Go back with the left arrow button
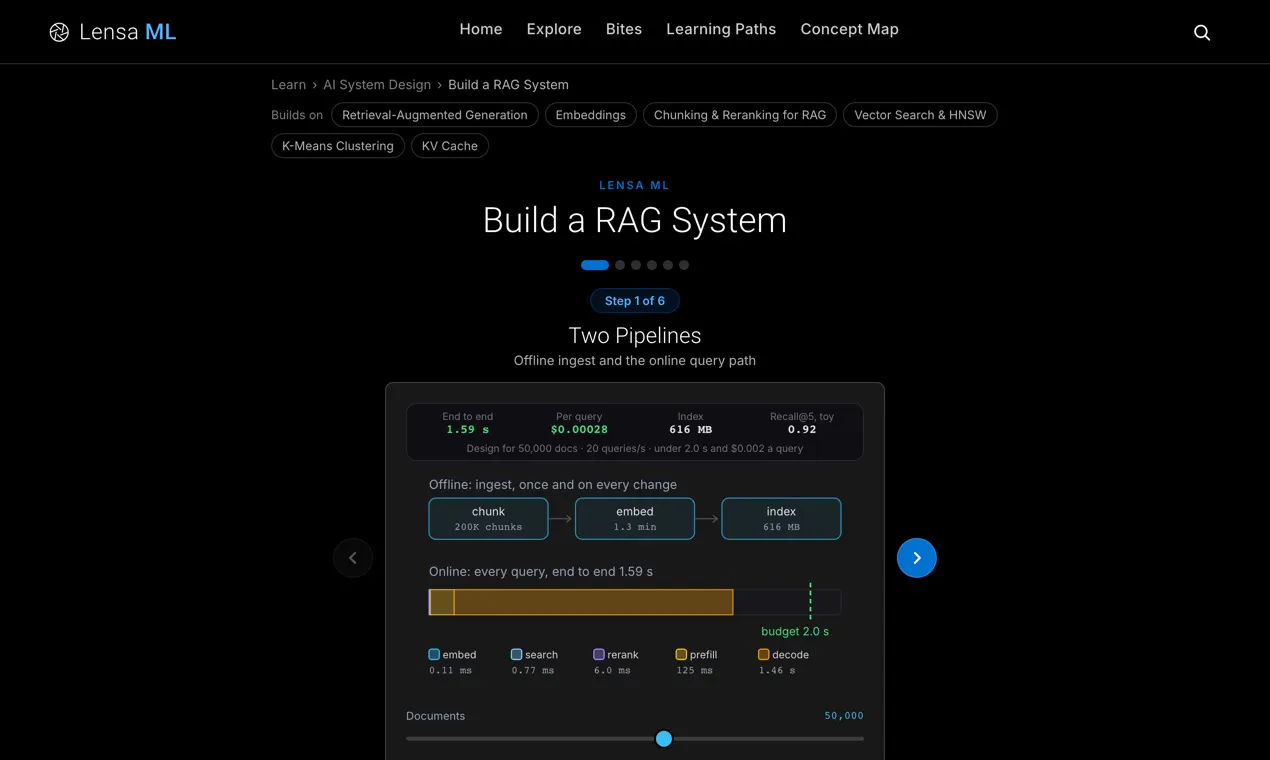This screenshot has width=1270, height=760. 353,558
